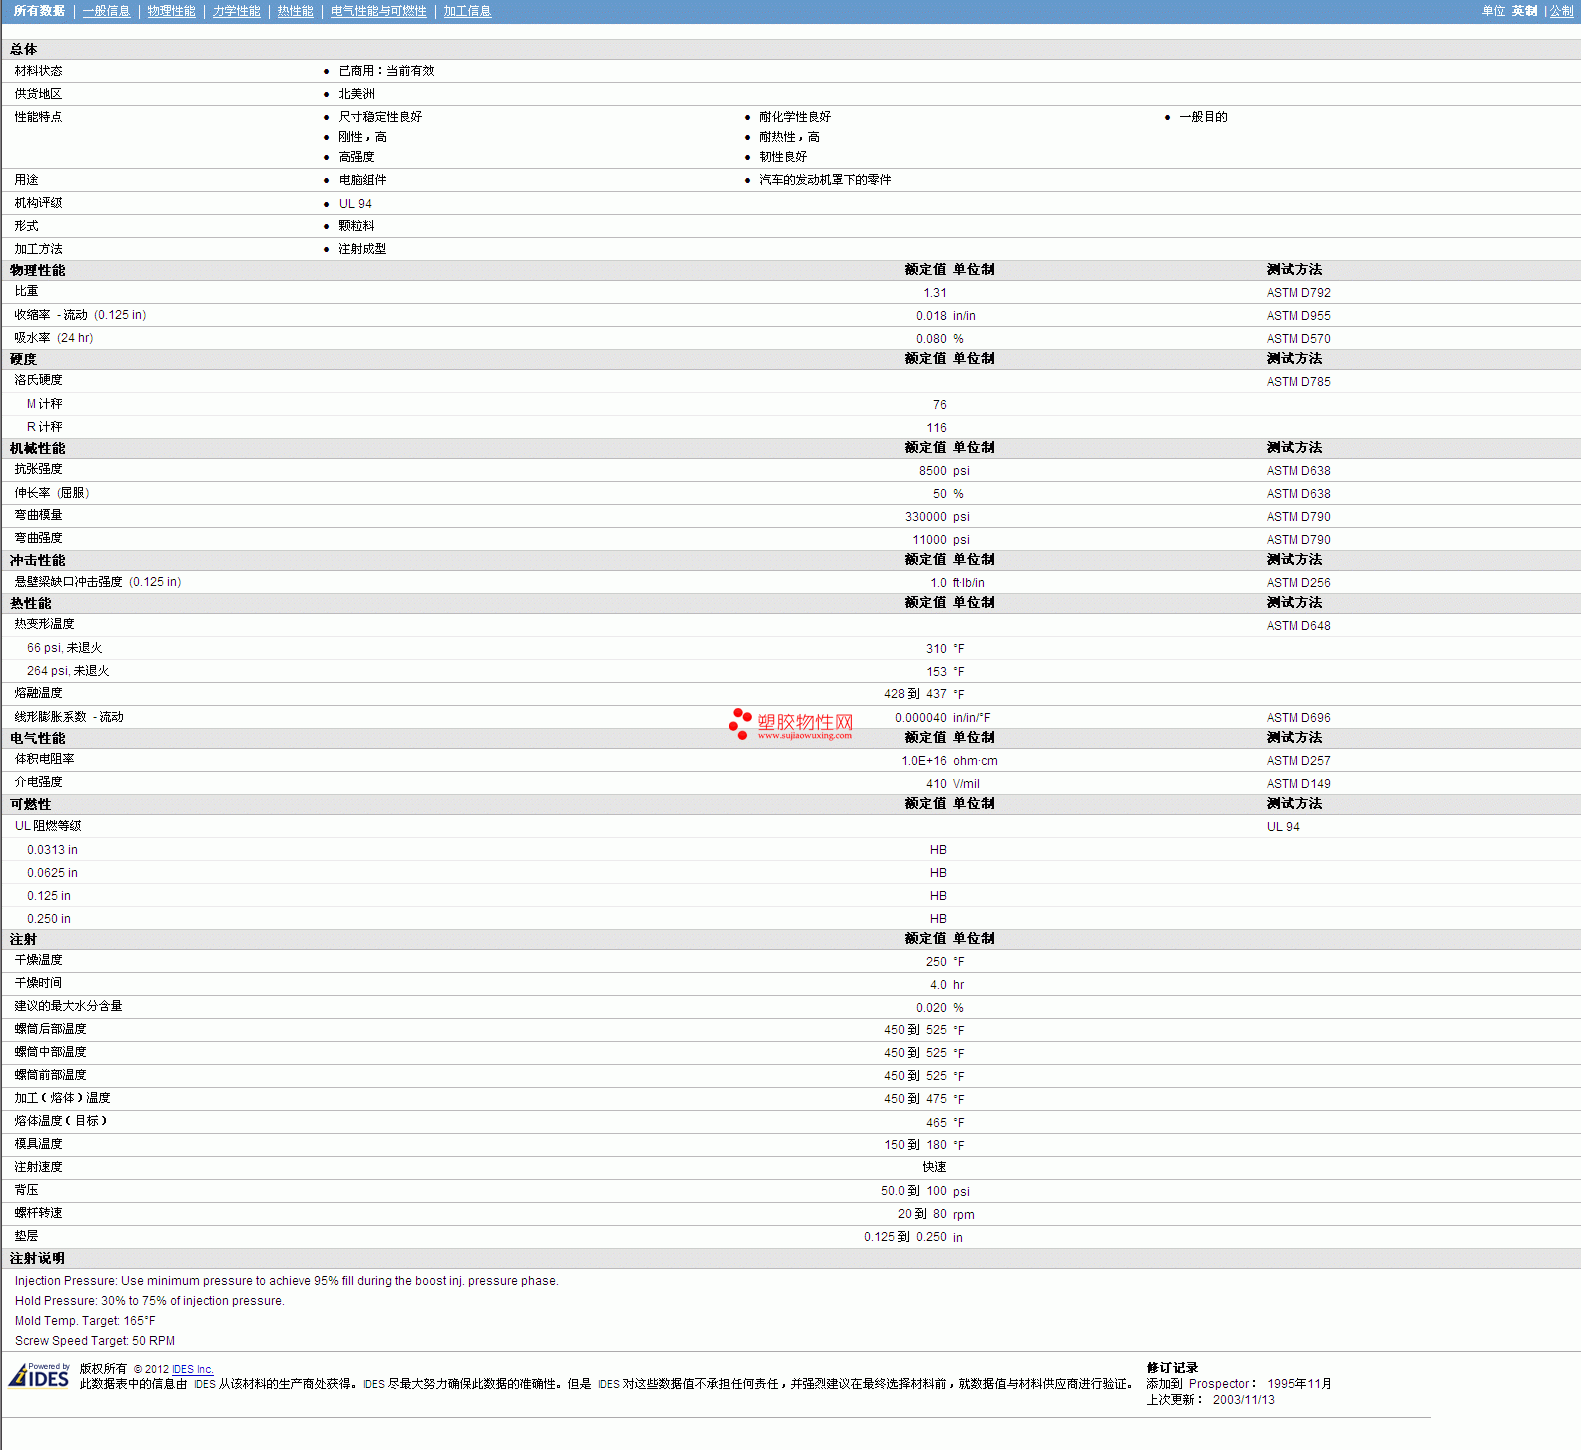This screenshot has height=1450, width=1581.
Task: Switch units to 公制
Action: pyautogui.click(x=1561, y=11)
